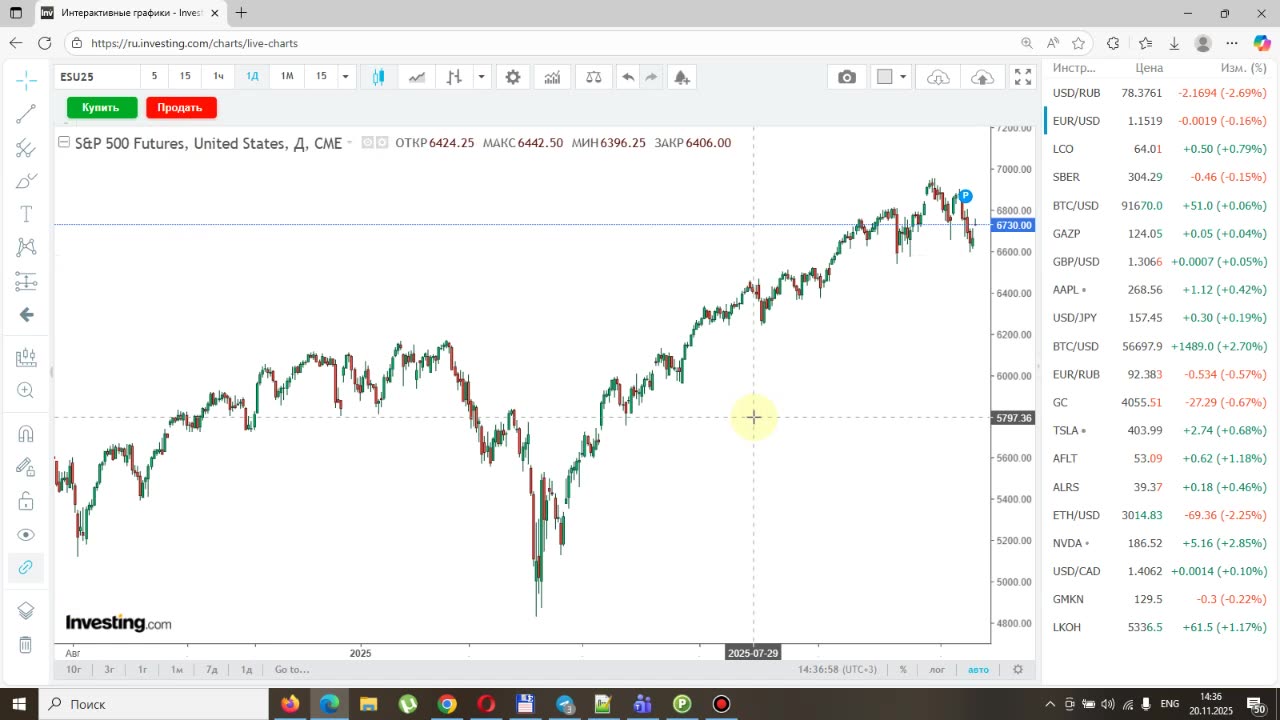
Task: Sort watchlist by Цена column header
Action: (1149, 68)
